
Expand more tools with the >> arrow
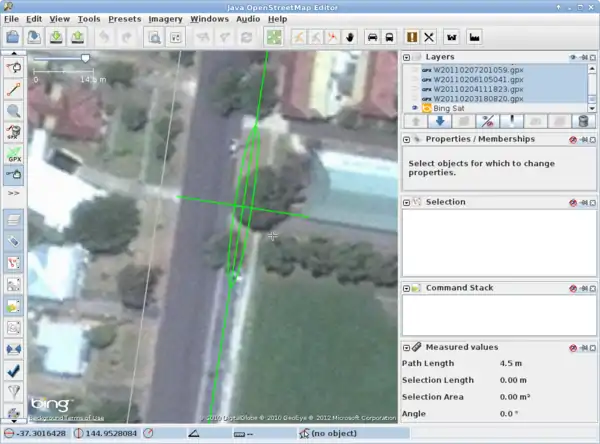(14, 192)
